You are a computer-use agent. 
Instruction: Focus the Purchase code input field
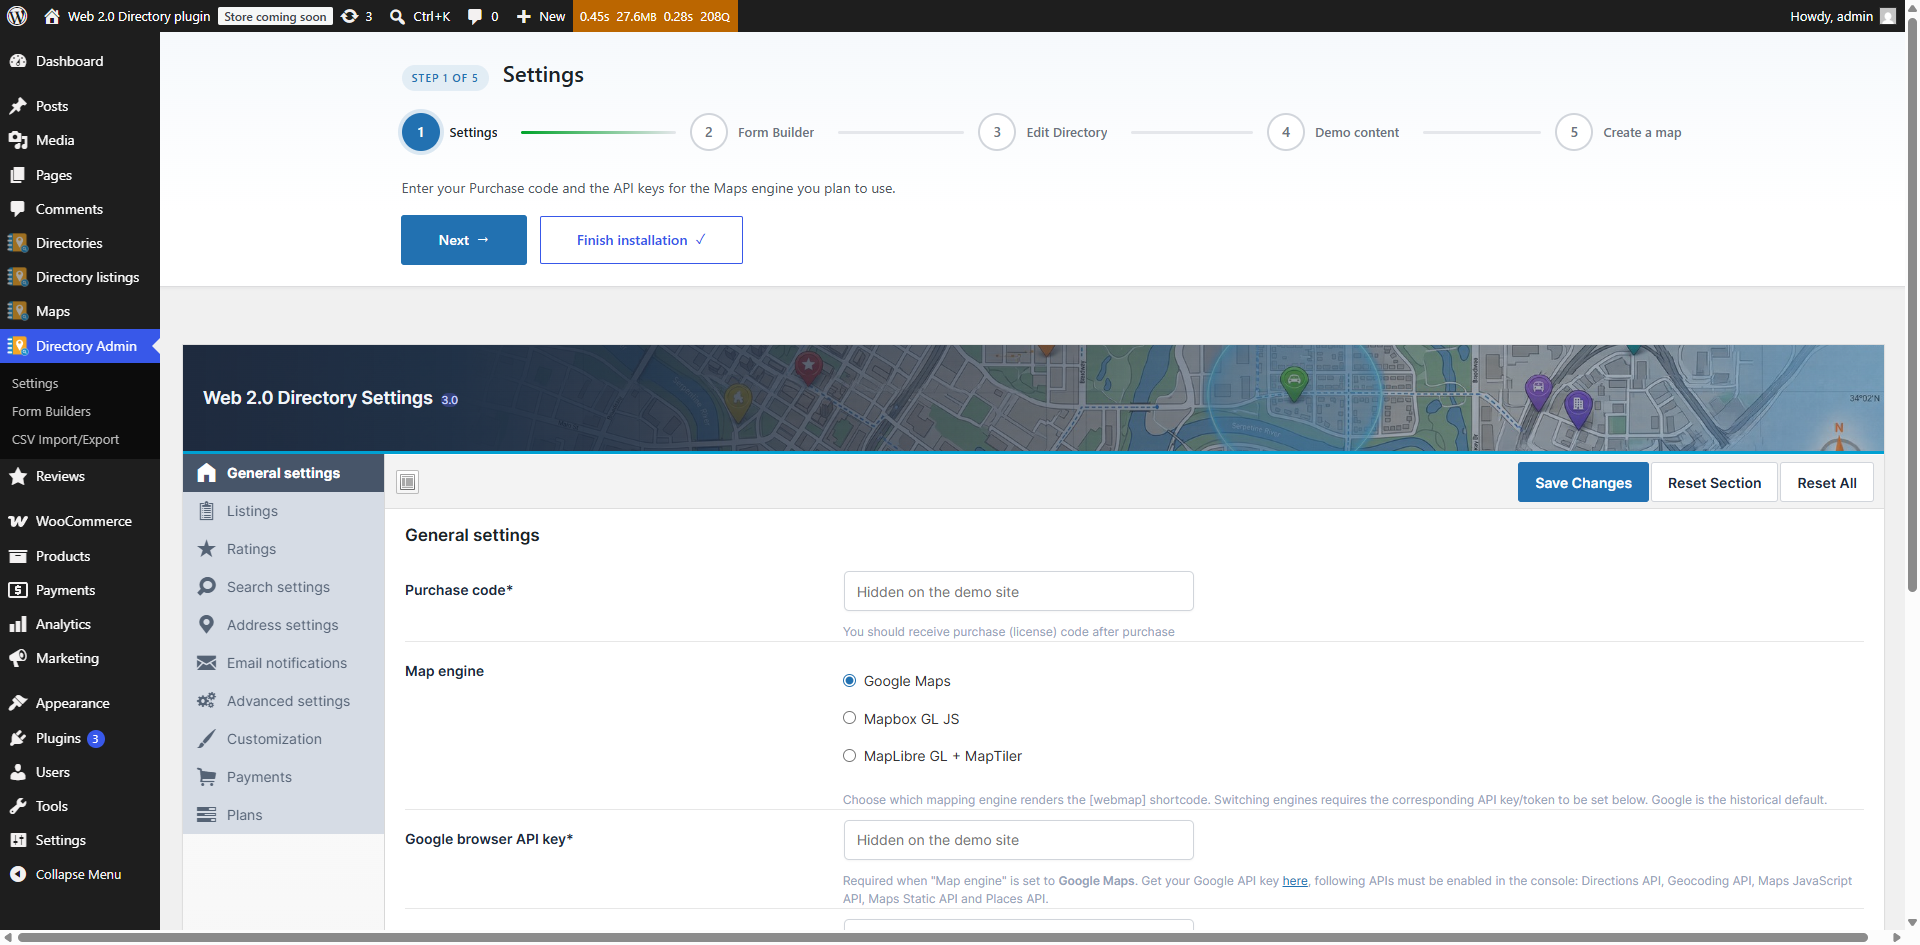1018,591
